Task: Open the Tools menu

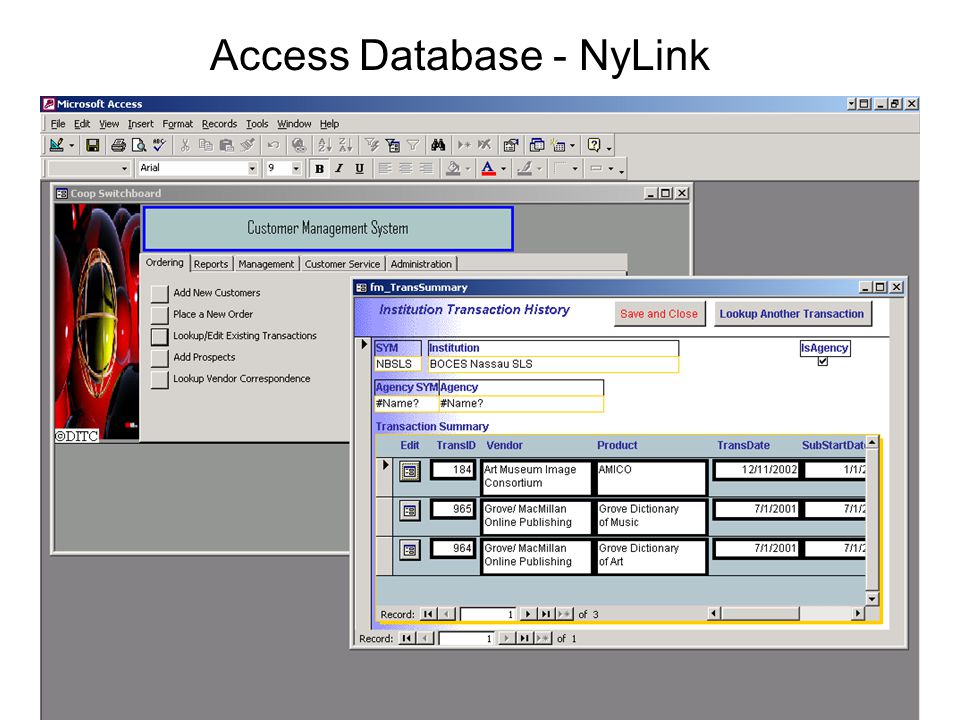Action: coord(257,124)
